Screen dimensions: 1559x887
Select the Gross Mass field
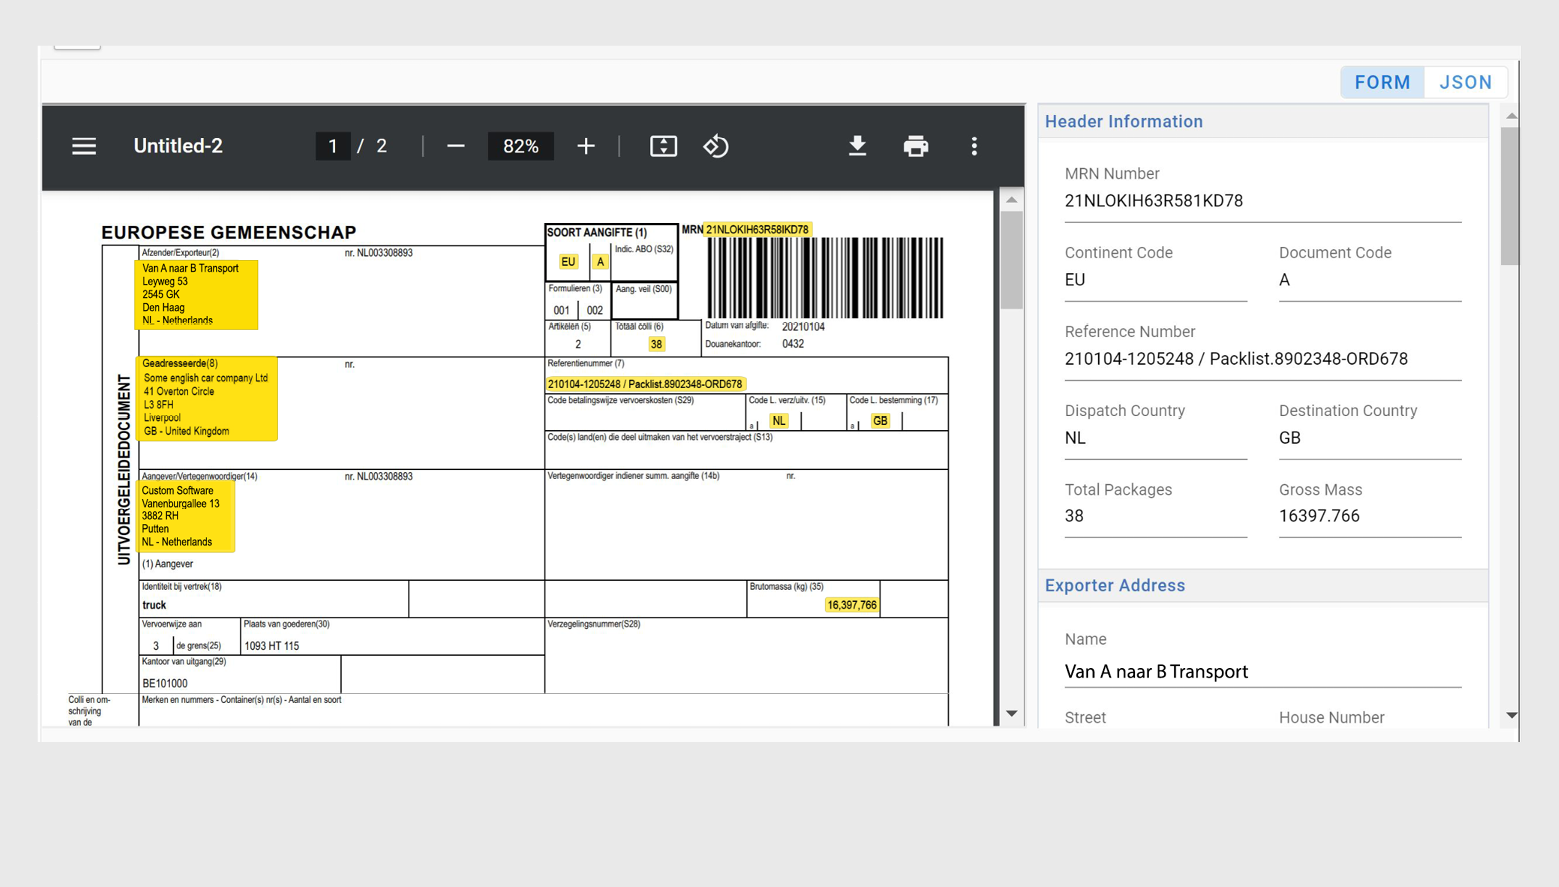pyautogui.click(x=1369, y=516)
